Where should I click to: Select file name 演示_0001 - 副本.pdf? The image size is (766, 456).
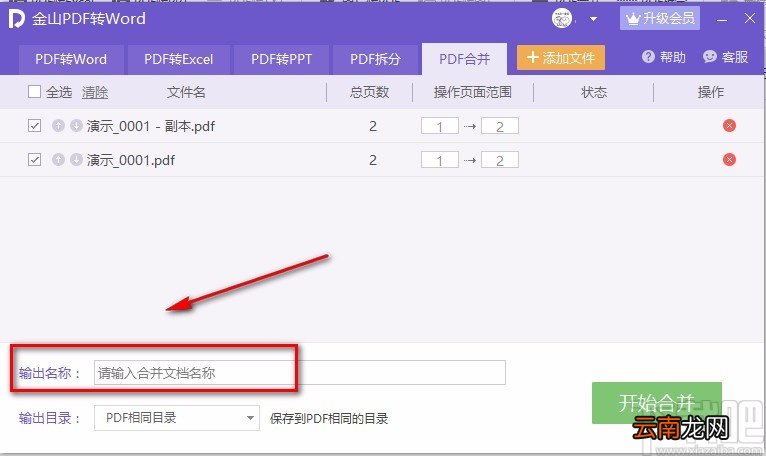[151, 126]
